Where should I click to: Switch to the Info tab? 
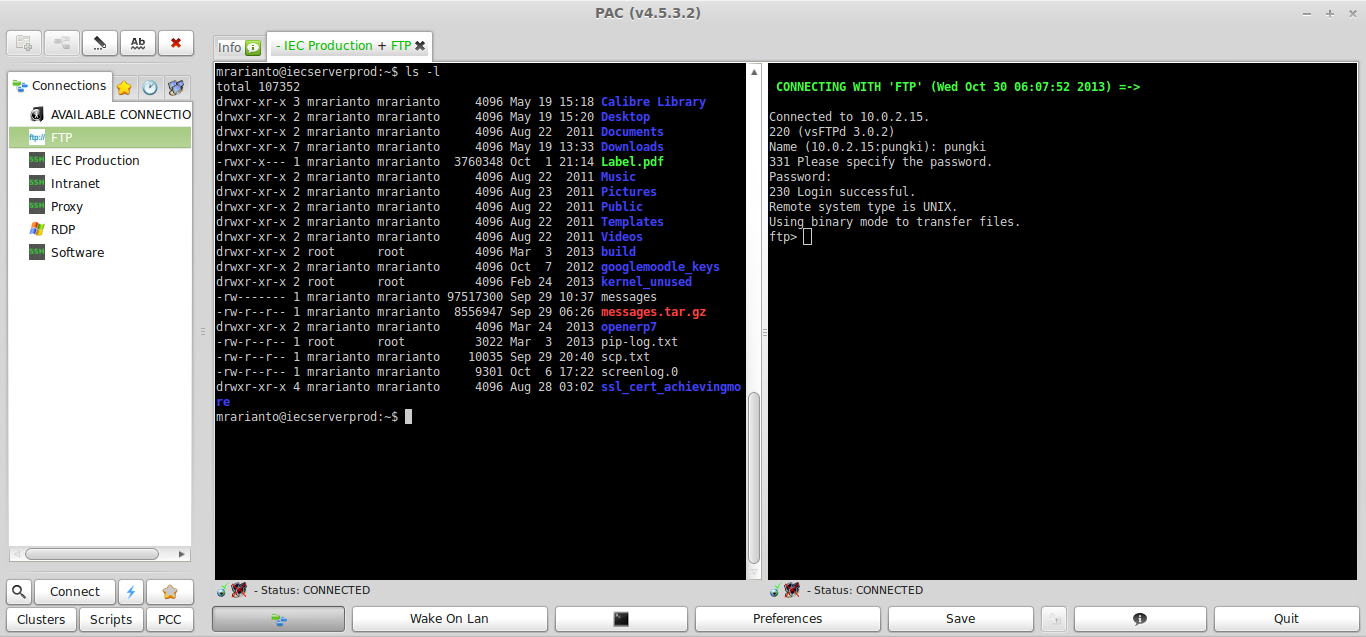click(238, 47)
